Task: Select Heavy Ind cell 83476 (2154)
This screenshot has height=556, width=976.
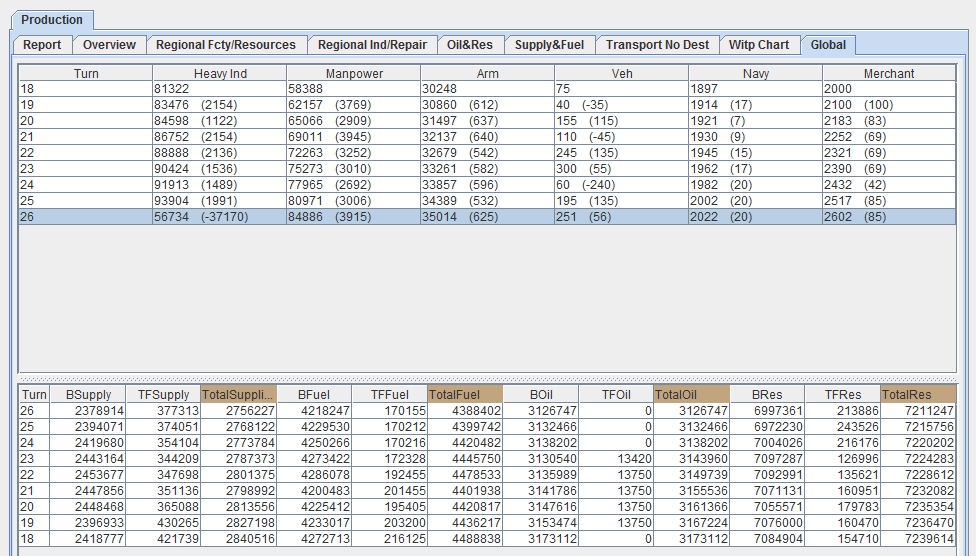Action: (220, 105)
